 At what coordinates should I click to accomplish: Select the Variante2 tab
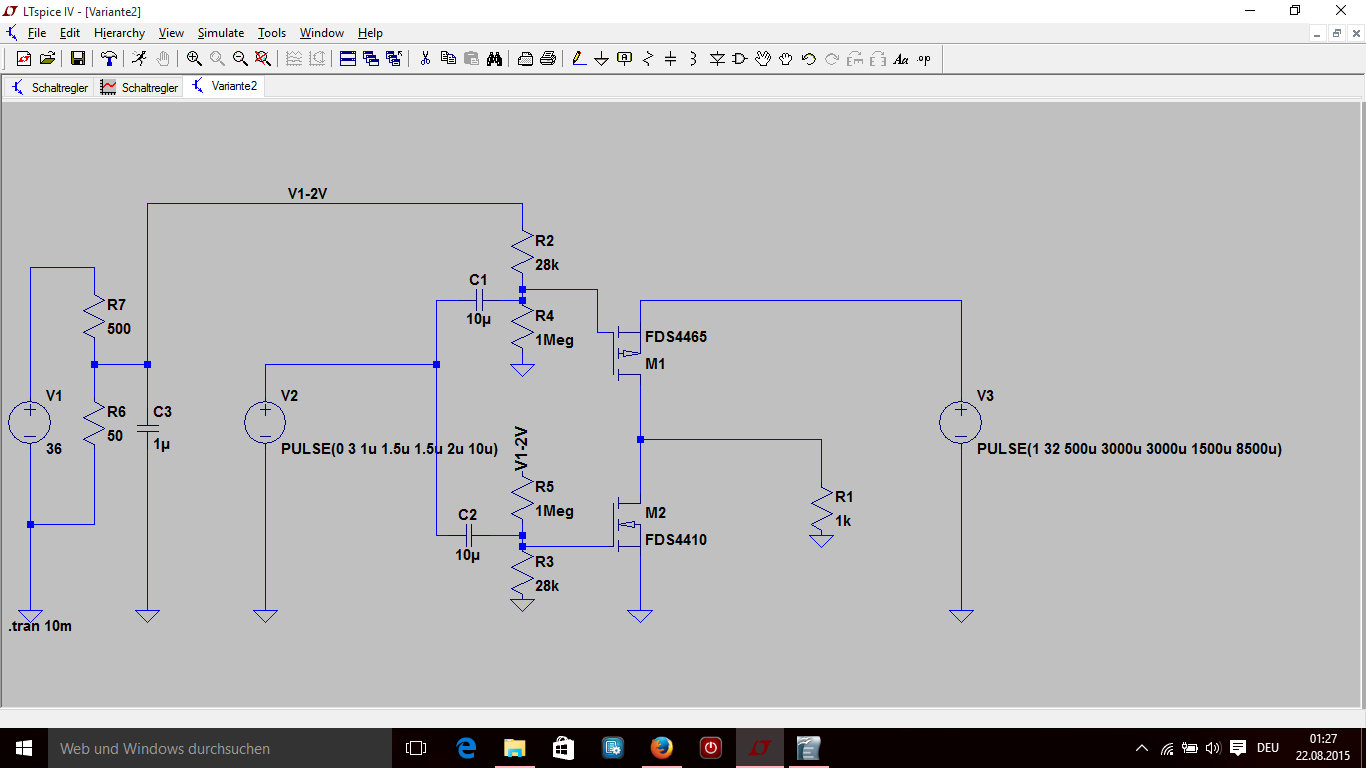[x=224, y=86]
